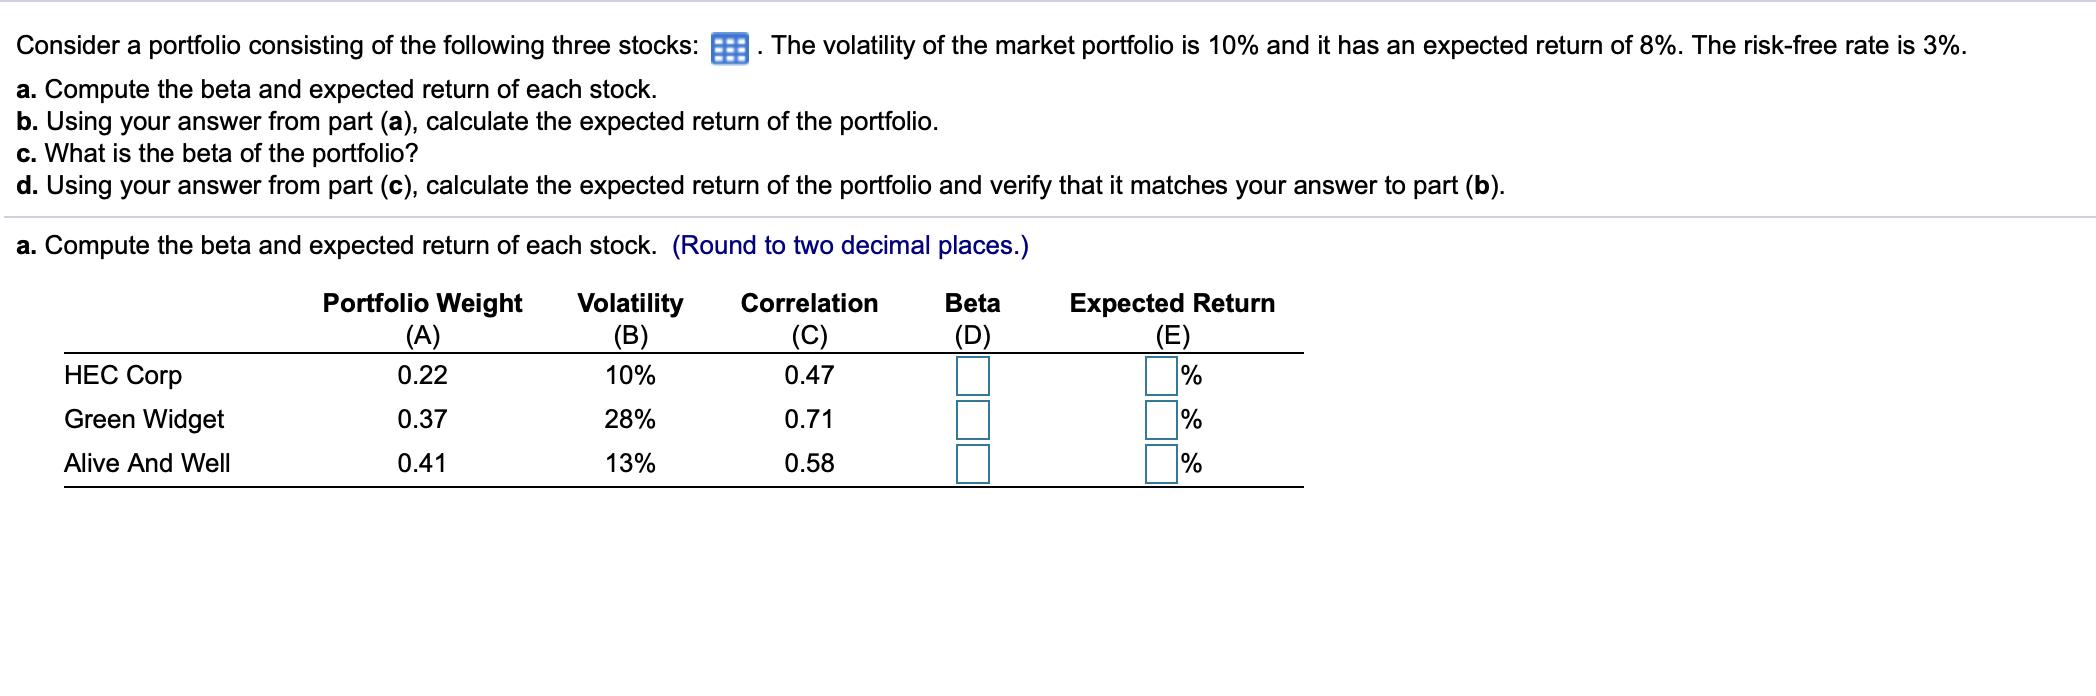Select the Alive And Well row label

coord(148,463)
